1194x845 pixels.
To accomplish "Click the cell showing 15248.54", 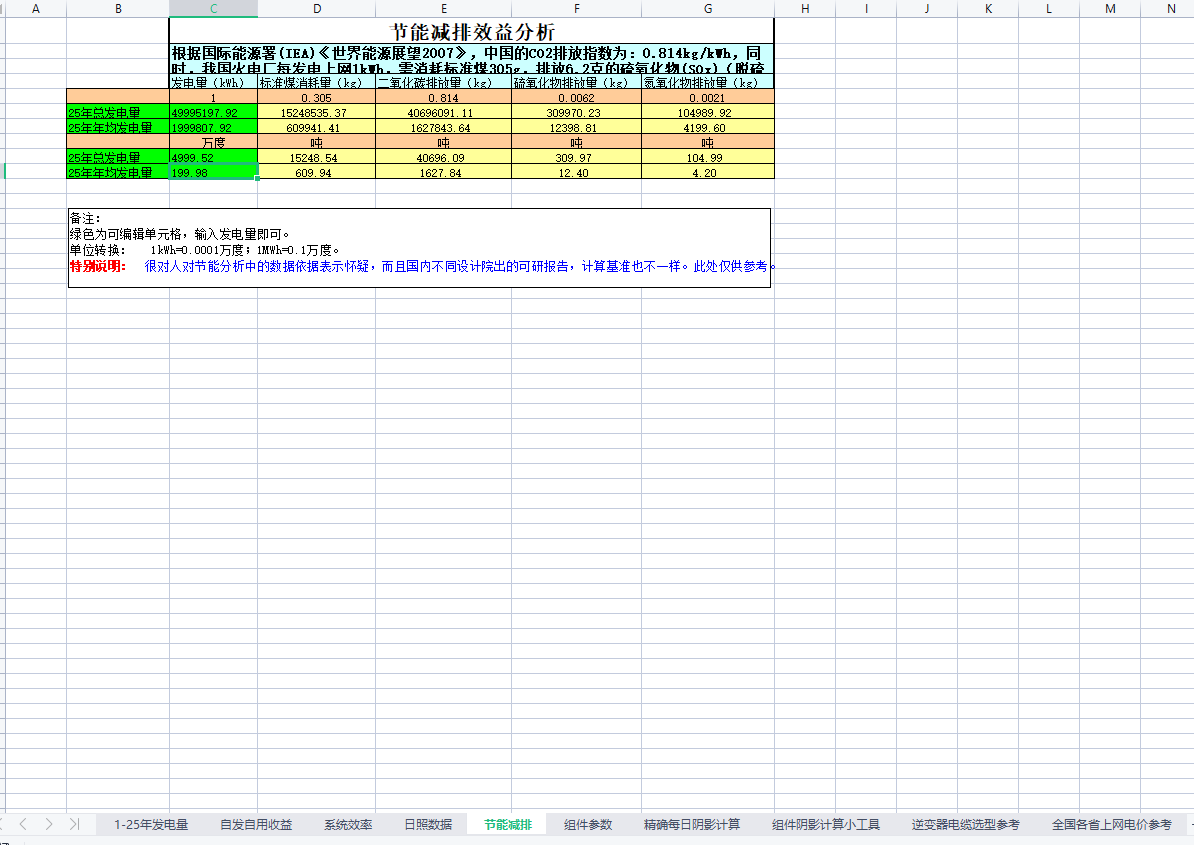I will coord(317,158).
